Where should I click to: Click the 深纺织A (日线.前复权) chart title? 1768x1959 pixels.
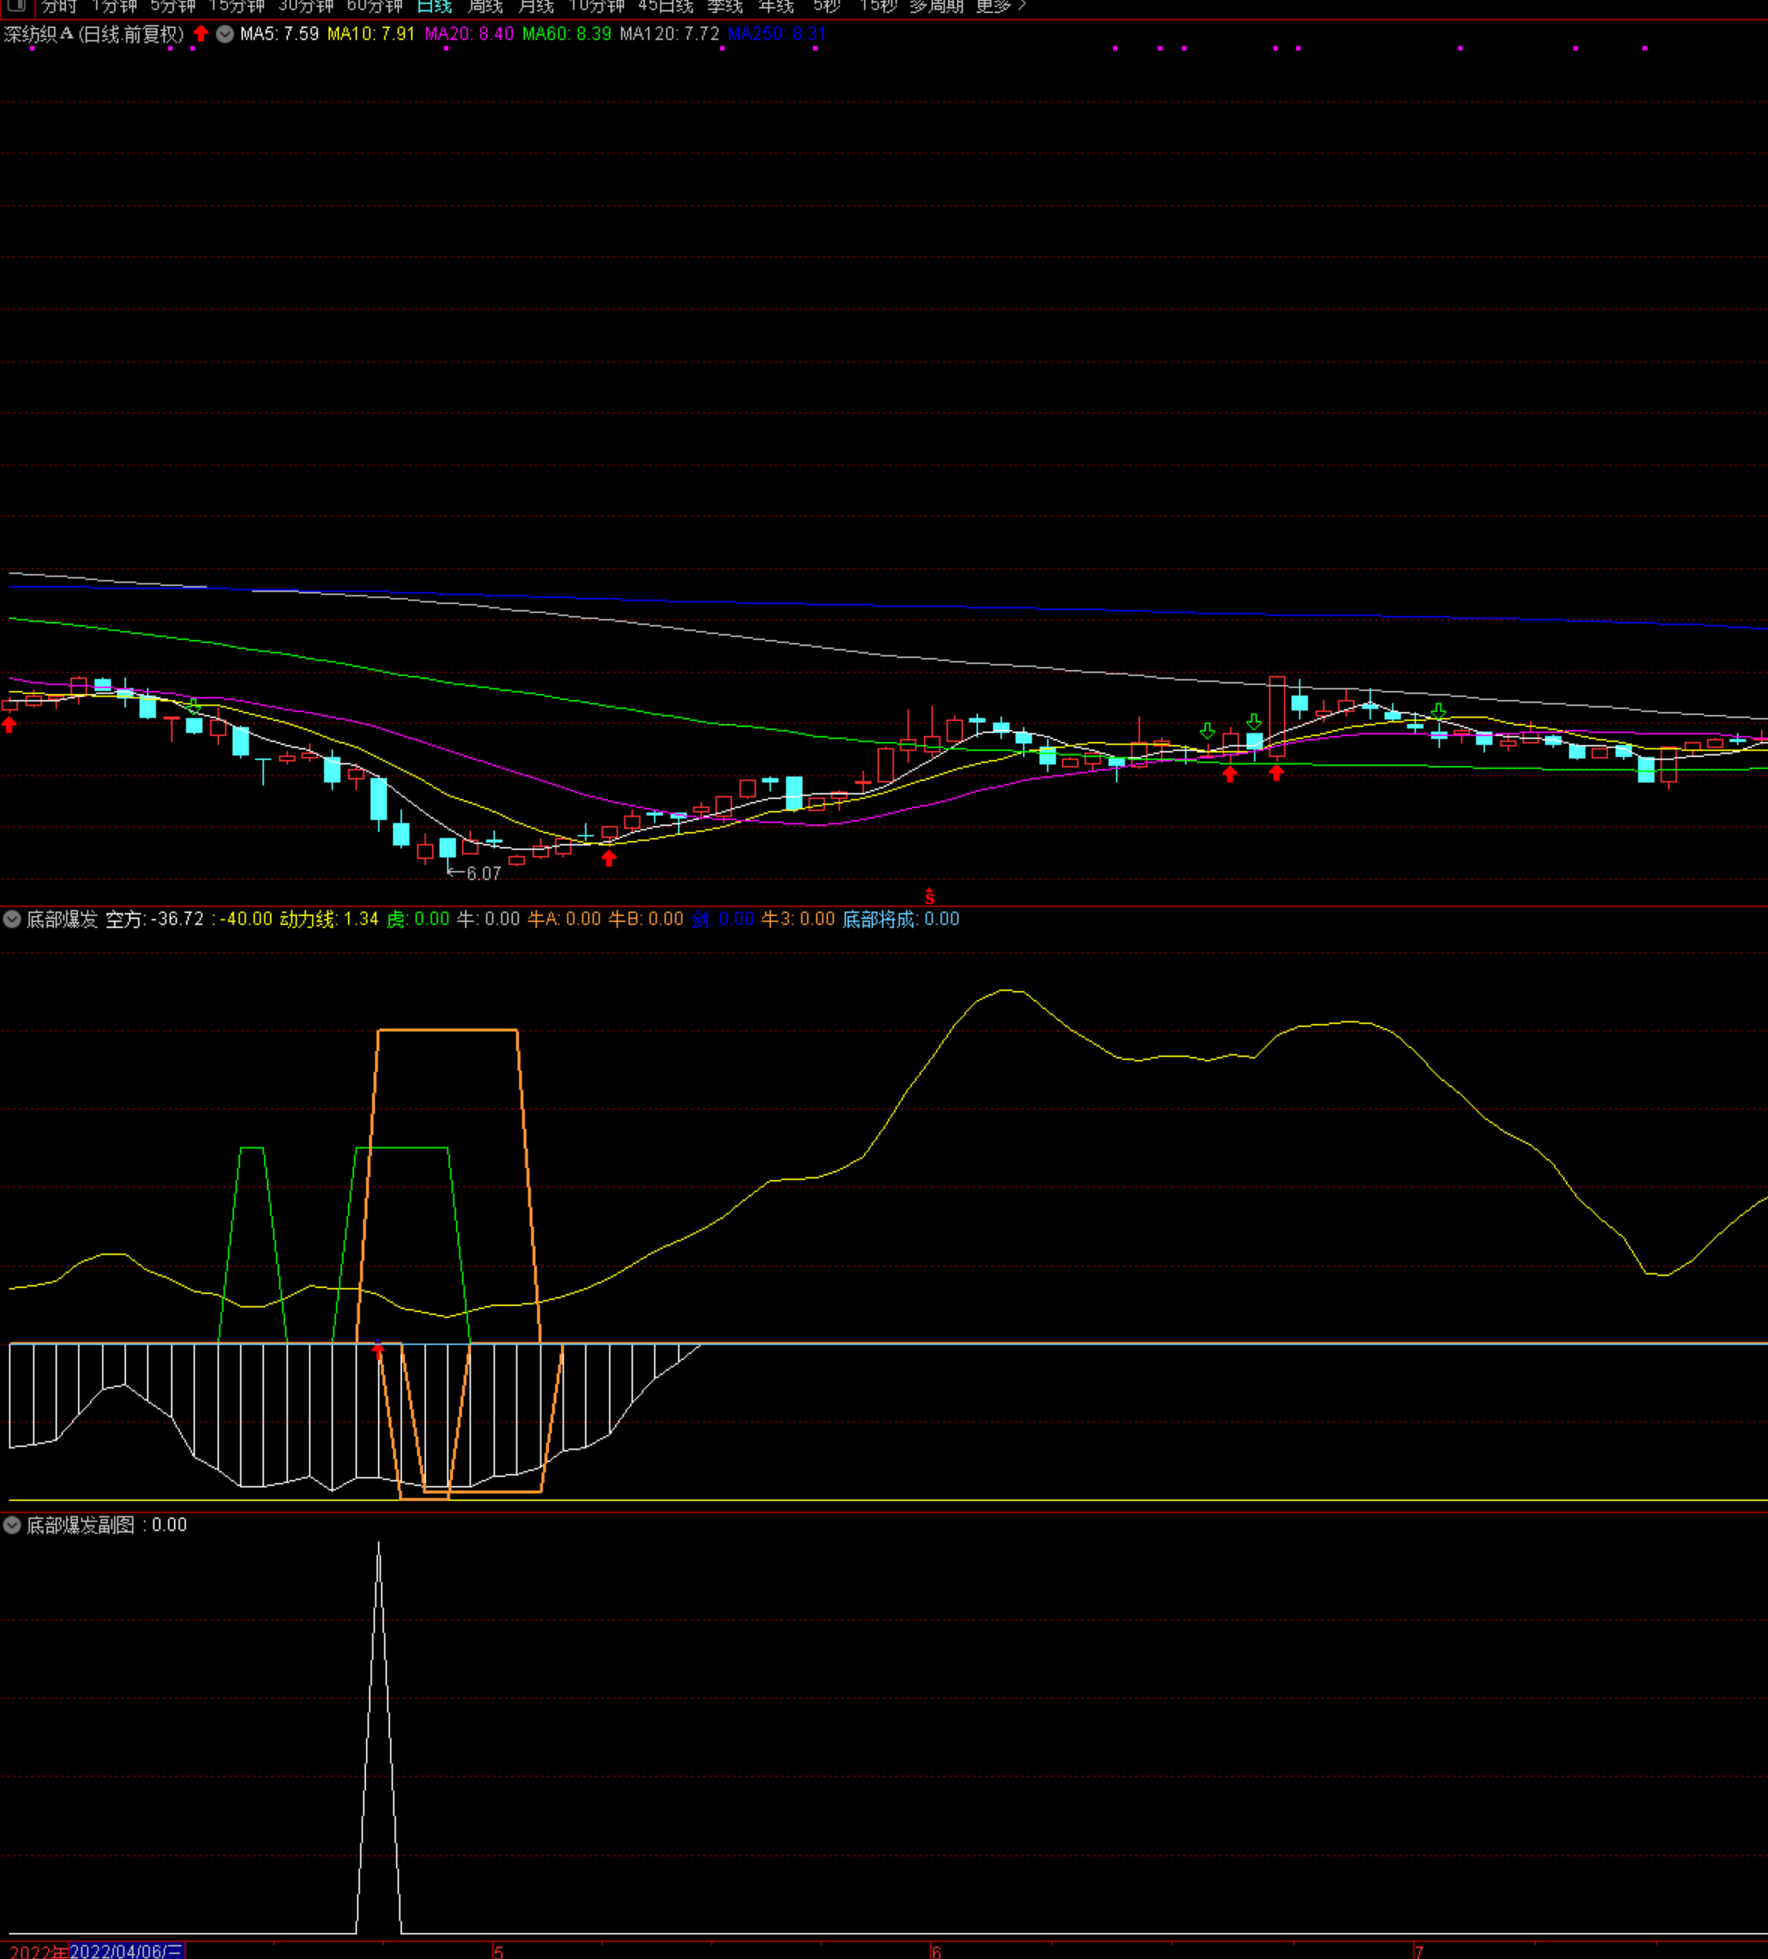[94, 34]
